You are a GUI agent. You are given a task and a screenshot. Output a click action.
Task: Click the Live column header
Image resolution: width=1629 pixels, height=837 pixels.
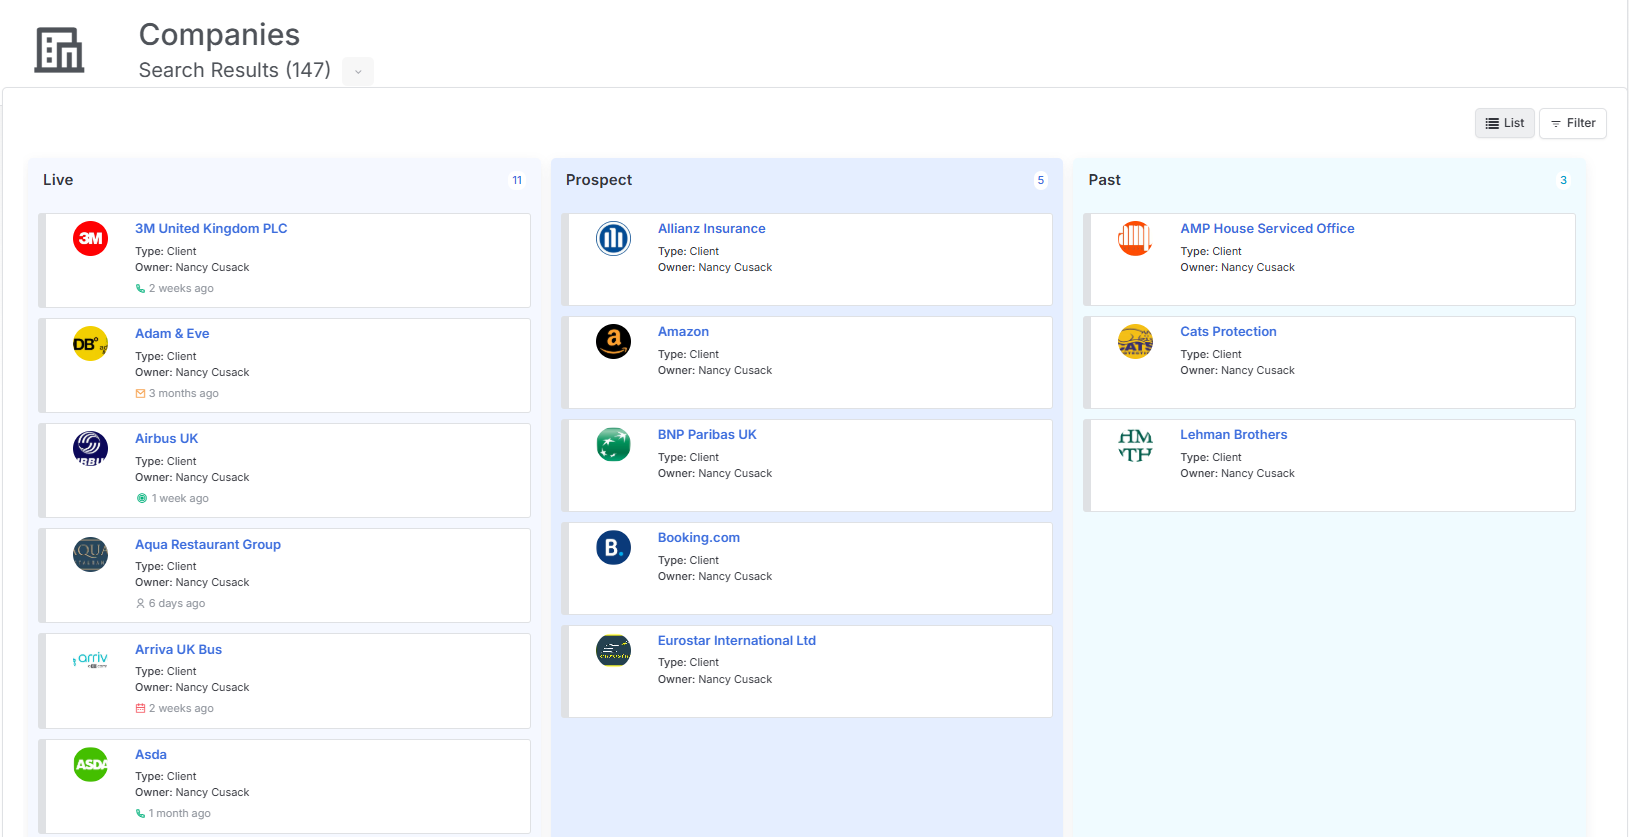(x=58, y=180)
